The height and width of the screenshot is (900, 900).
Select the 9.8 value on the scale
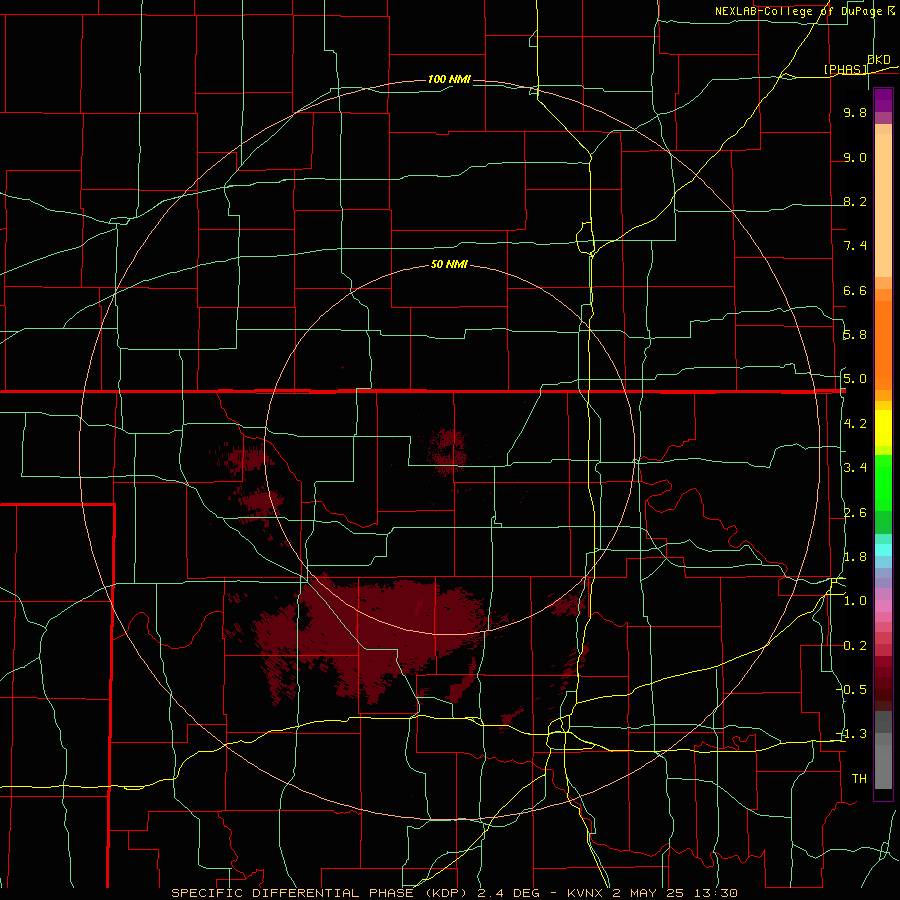tap(855, 112)
